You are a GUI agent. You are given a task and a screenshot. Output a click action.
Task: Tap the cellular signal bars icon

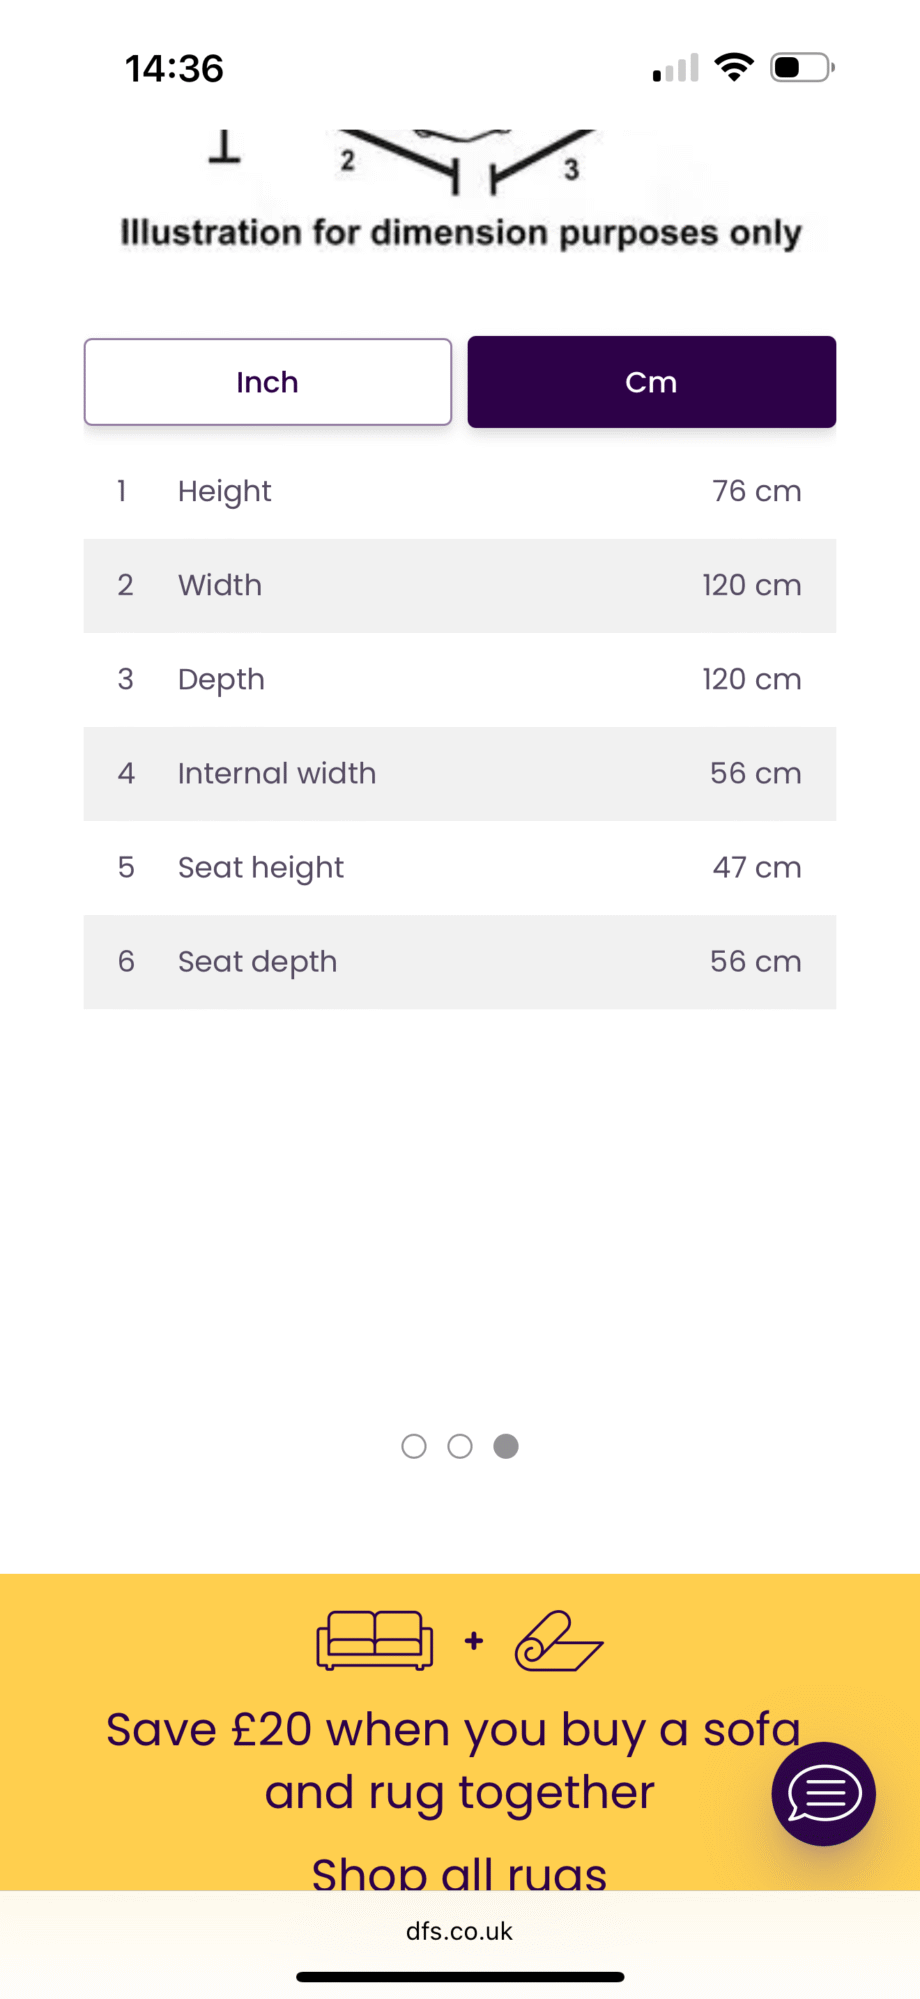[x=675, y=69]
